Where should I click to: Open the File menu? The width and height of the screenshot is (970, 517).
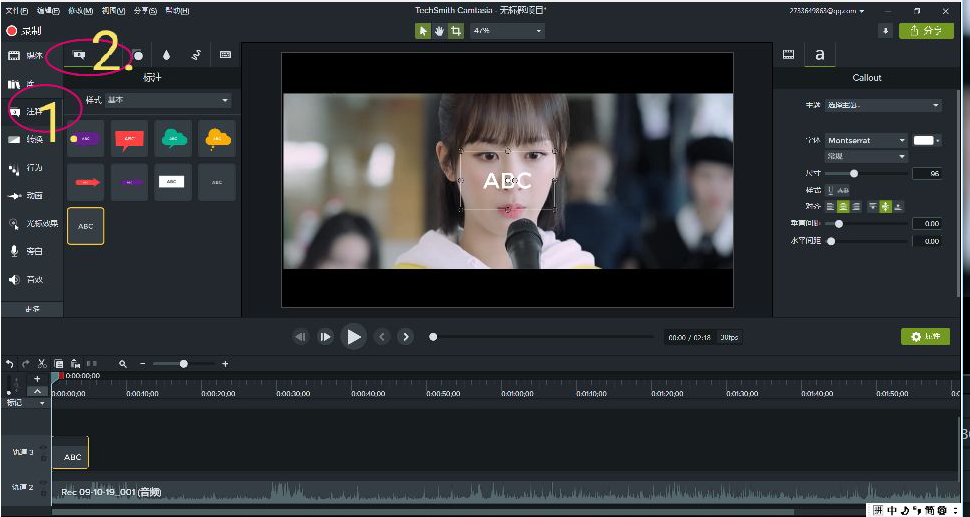16,11
